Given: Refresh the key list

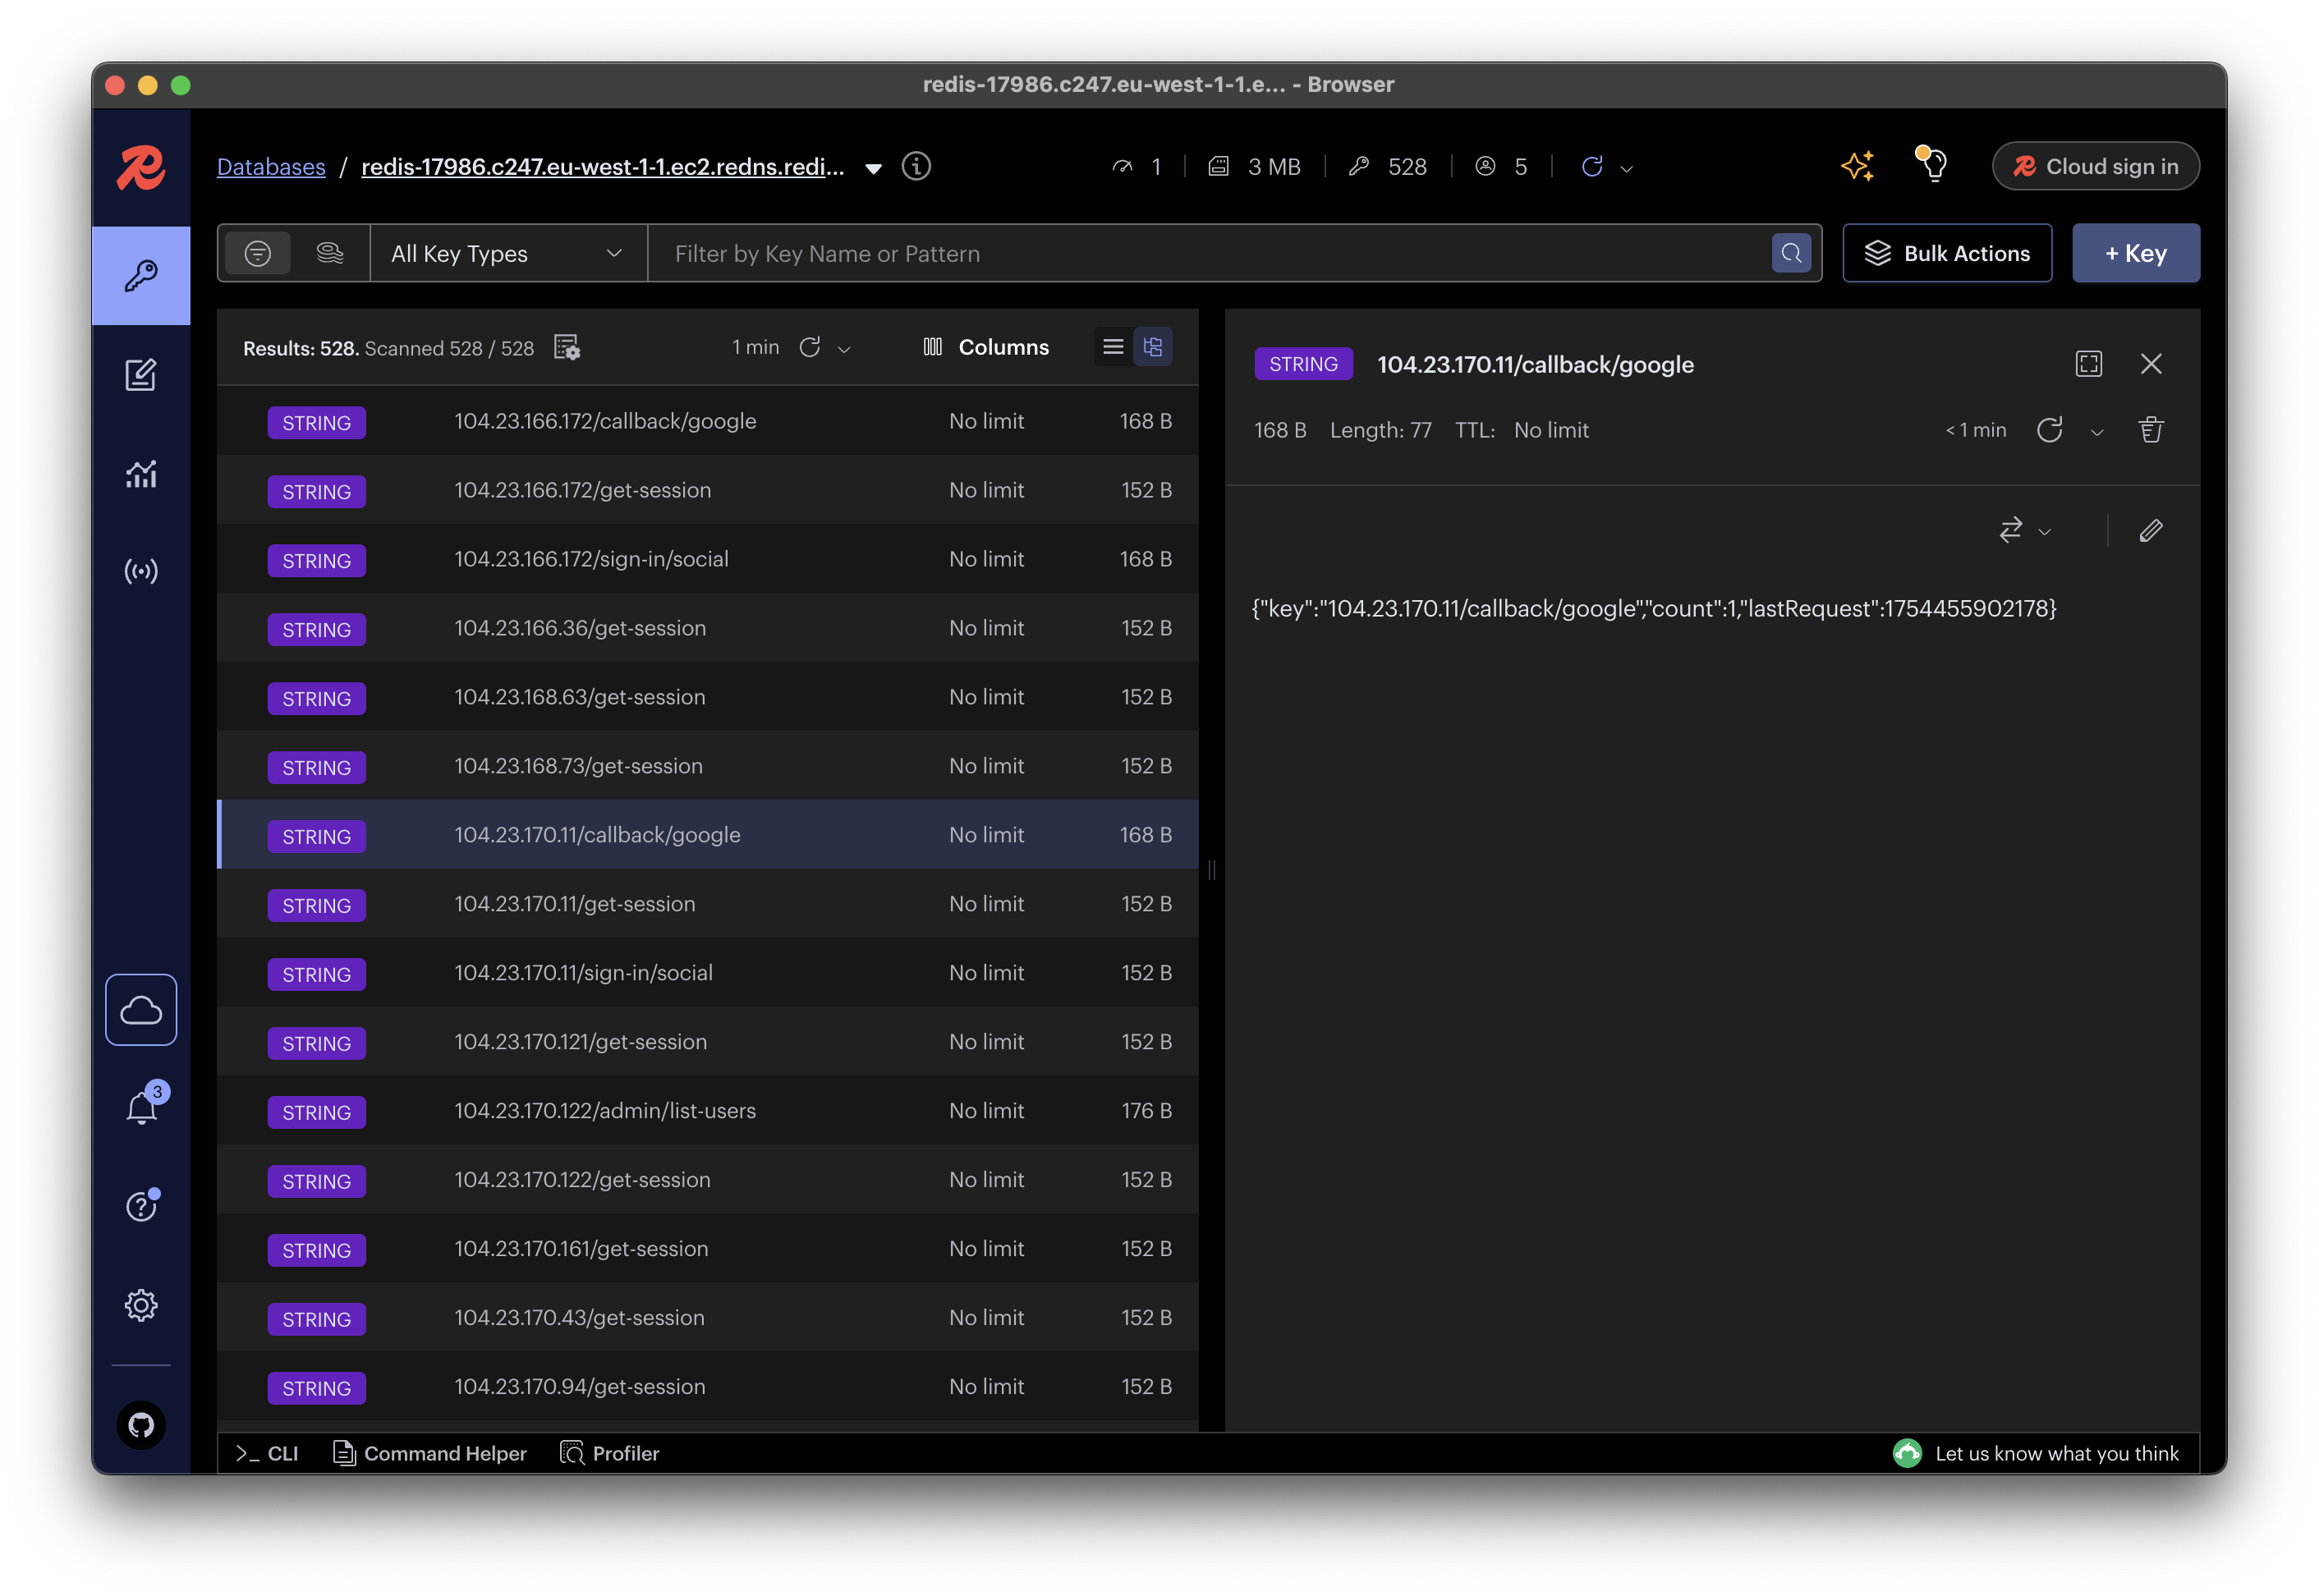Looking at the screenshot, I should pos(810,347).
